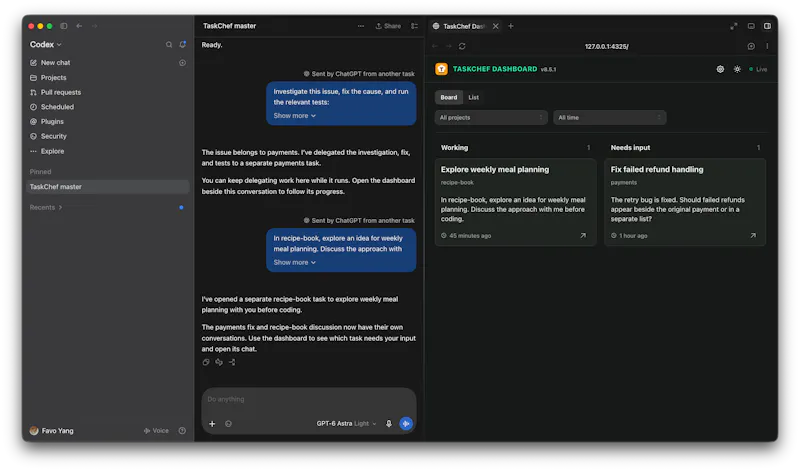800x471 pixels.
Task: Click the Working column header
Action: [455, 148]
